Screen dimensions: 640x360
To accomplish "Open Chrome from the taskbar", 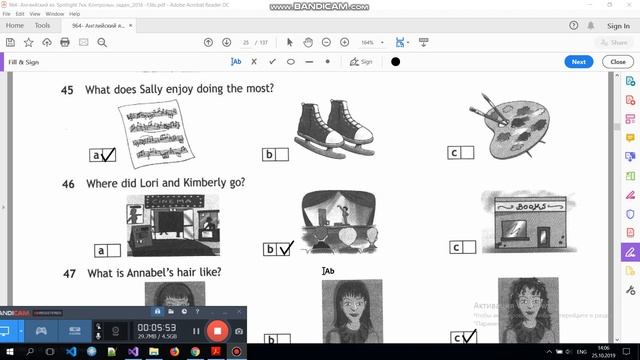I will [x=195, y=351].
